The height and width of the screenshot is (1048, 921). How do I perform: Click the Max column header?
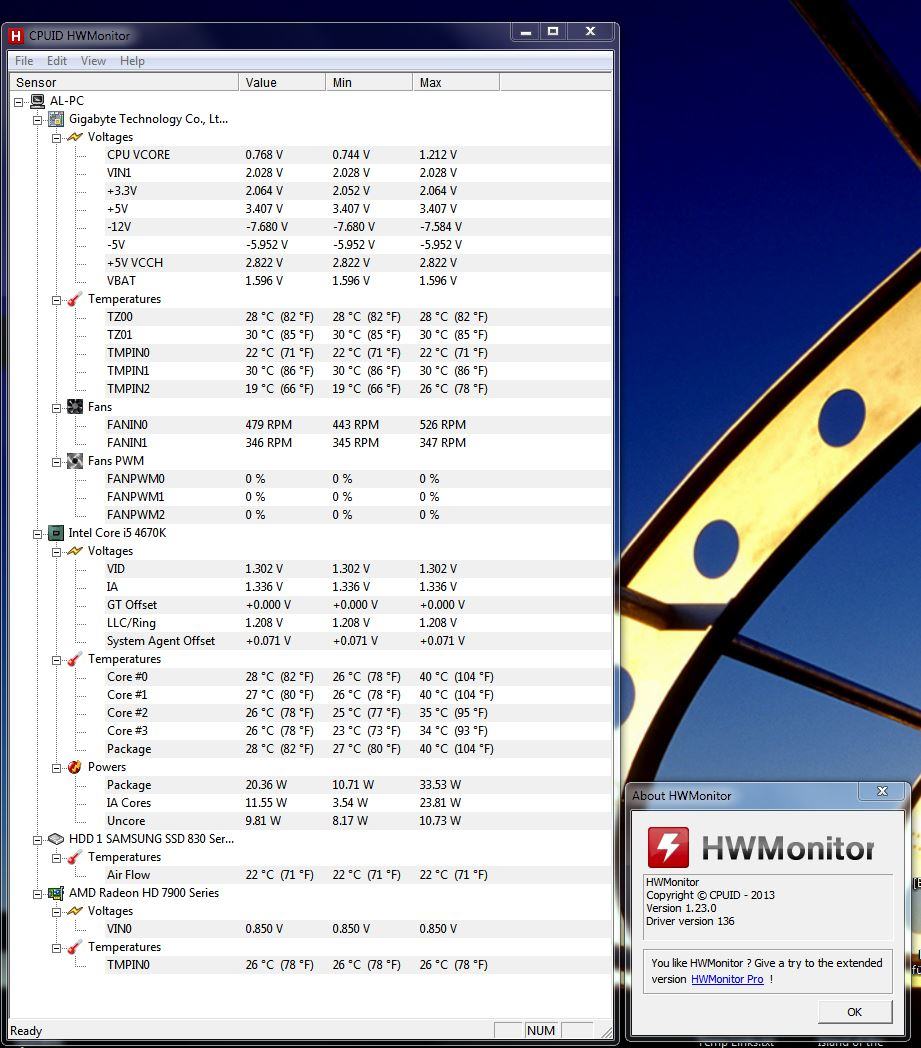click(456, 82)
